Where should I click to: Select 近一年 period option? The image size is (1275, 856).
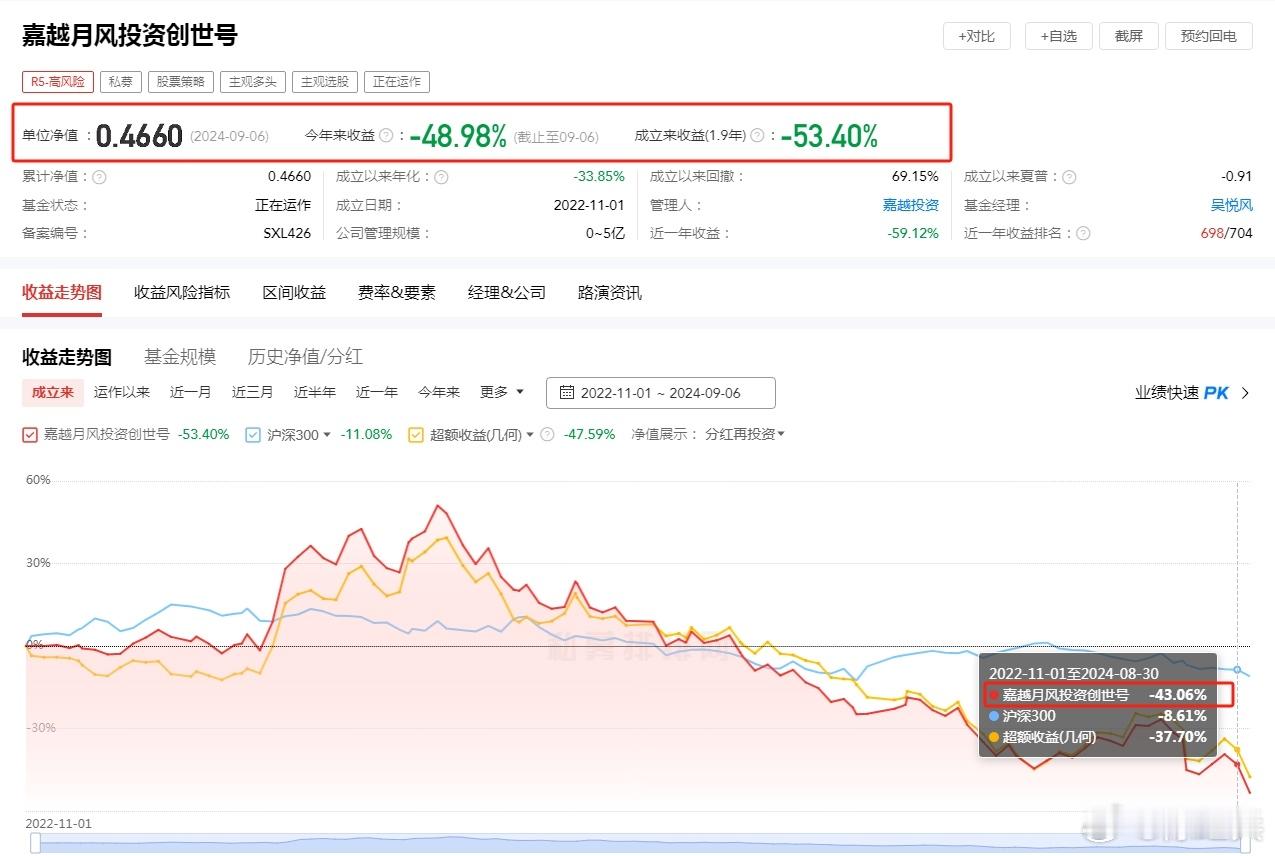[377, 392]
